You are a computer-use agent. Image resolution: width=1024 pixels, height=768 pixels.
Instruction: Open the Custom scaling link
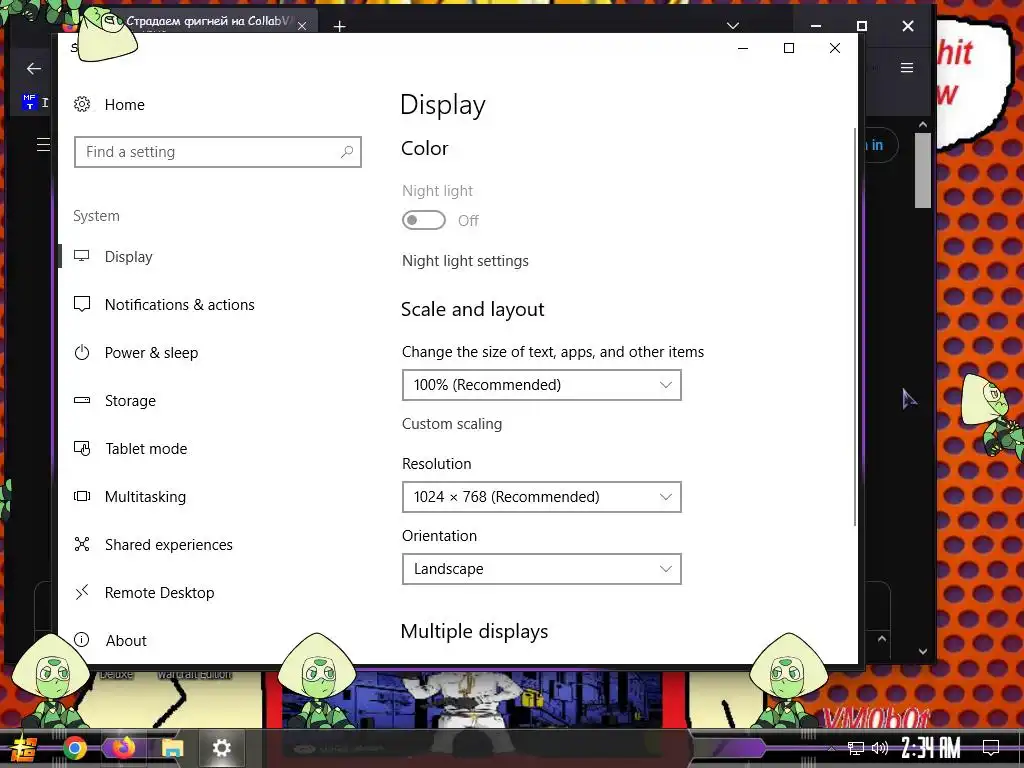tap(452, 424)
